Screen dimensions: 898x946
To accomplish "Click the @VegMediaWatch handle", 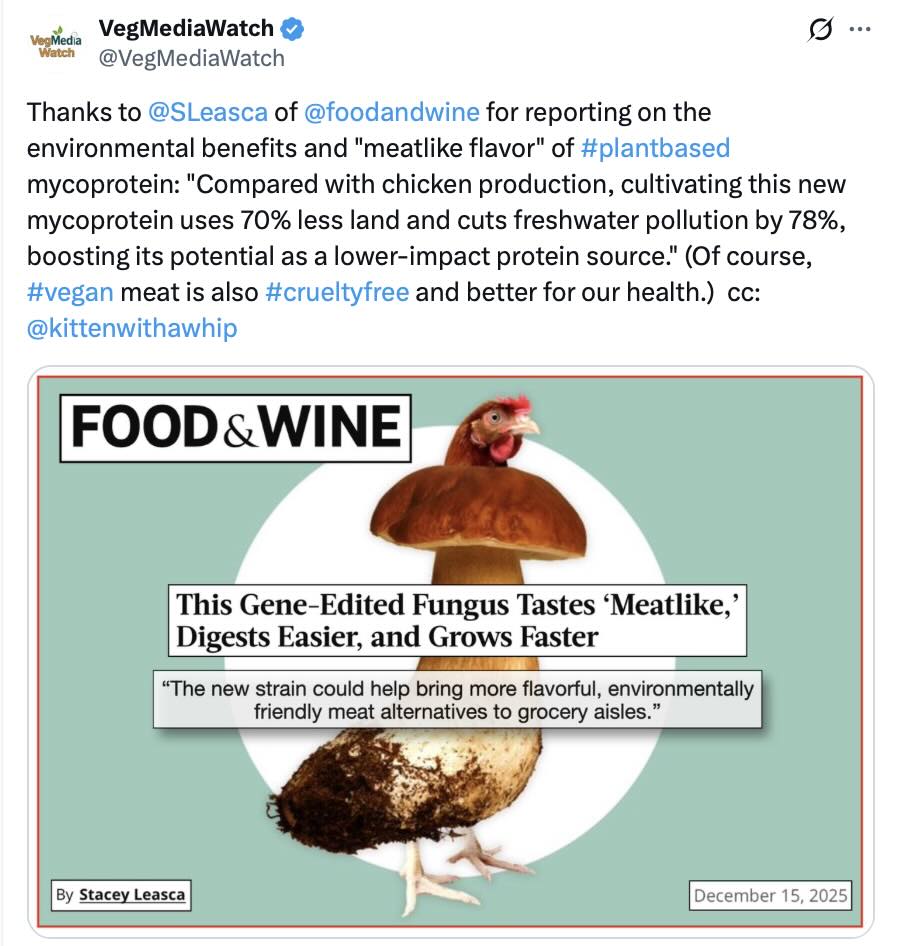I will point(191,58).
